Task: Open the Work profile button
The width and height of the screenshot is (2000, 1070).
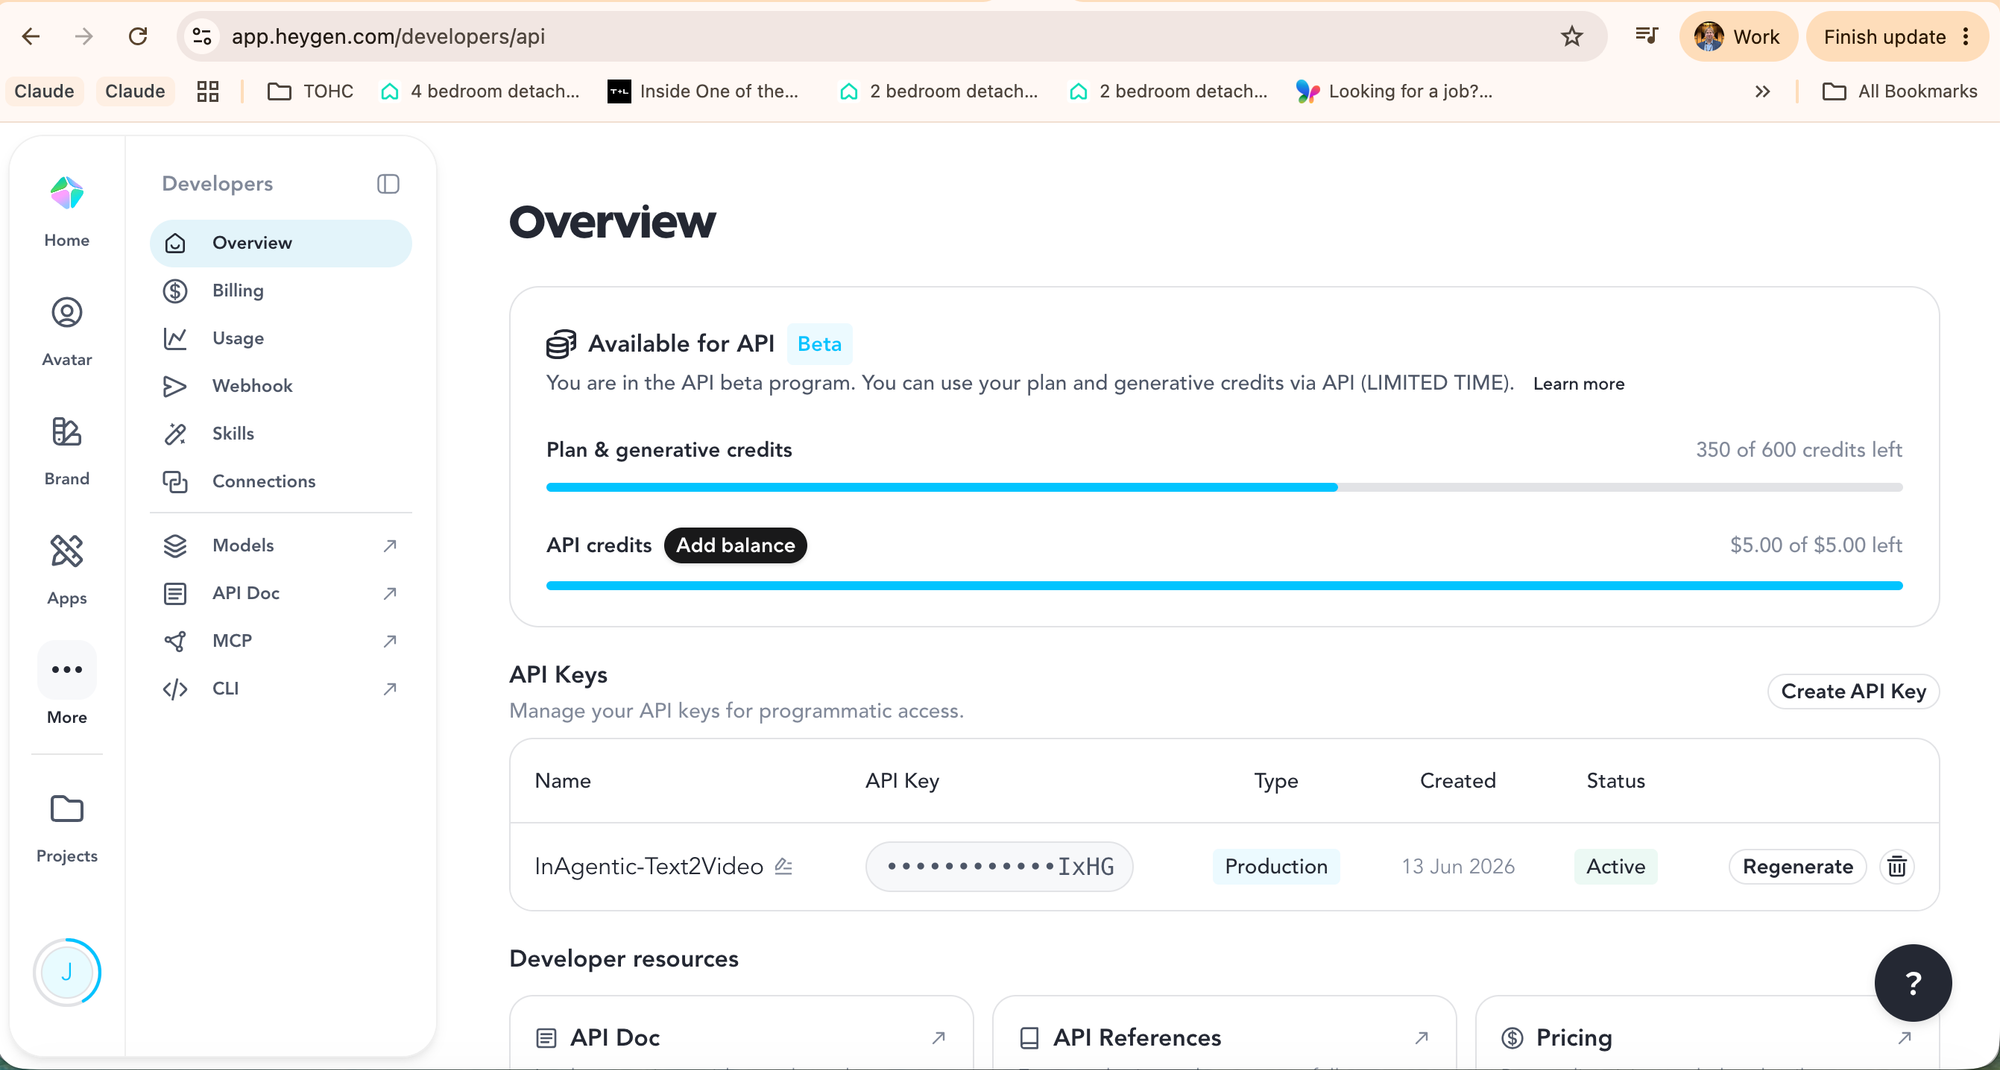Action: [x=1738, y=37]
